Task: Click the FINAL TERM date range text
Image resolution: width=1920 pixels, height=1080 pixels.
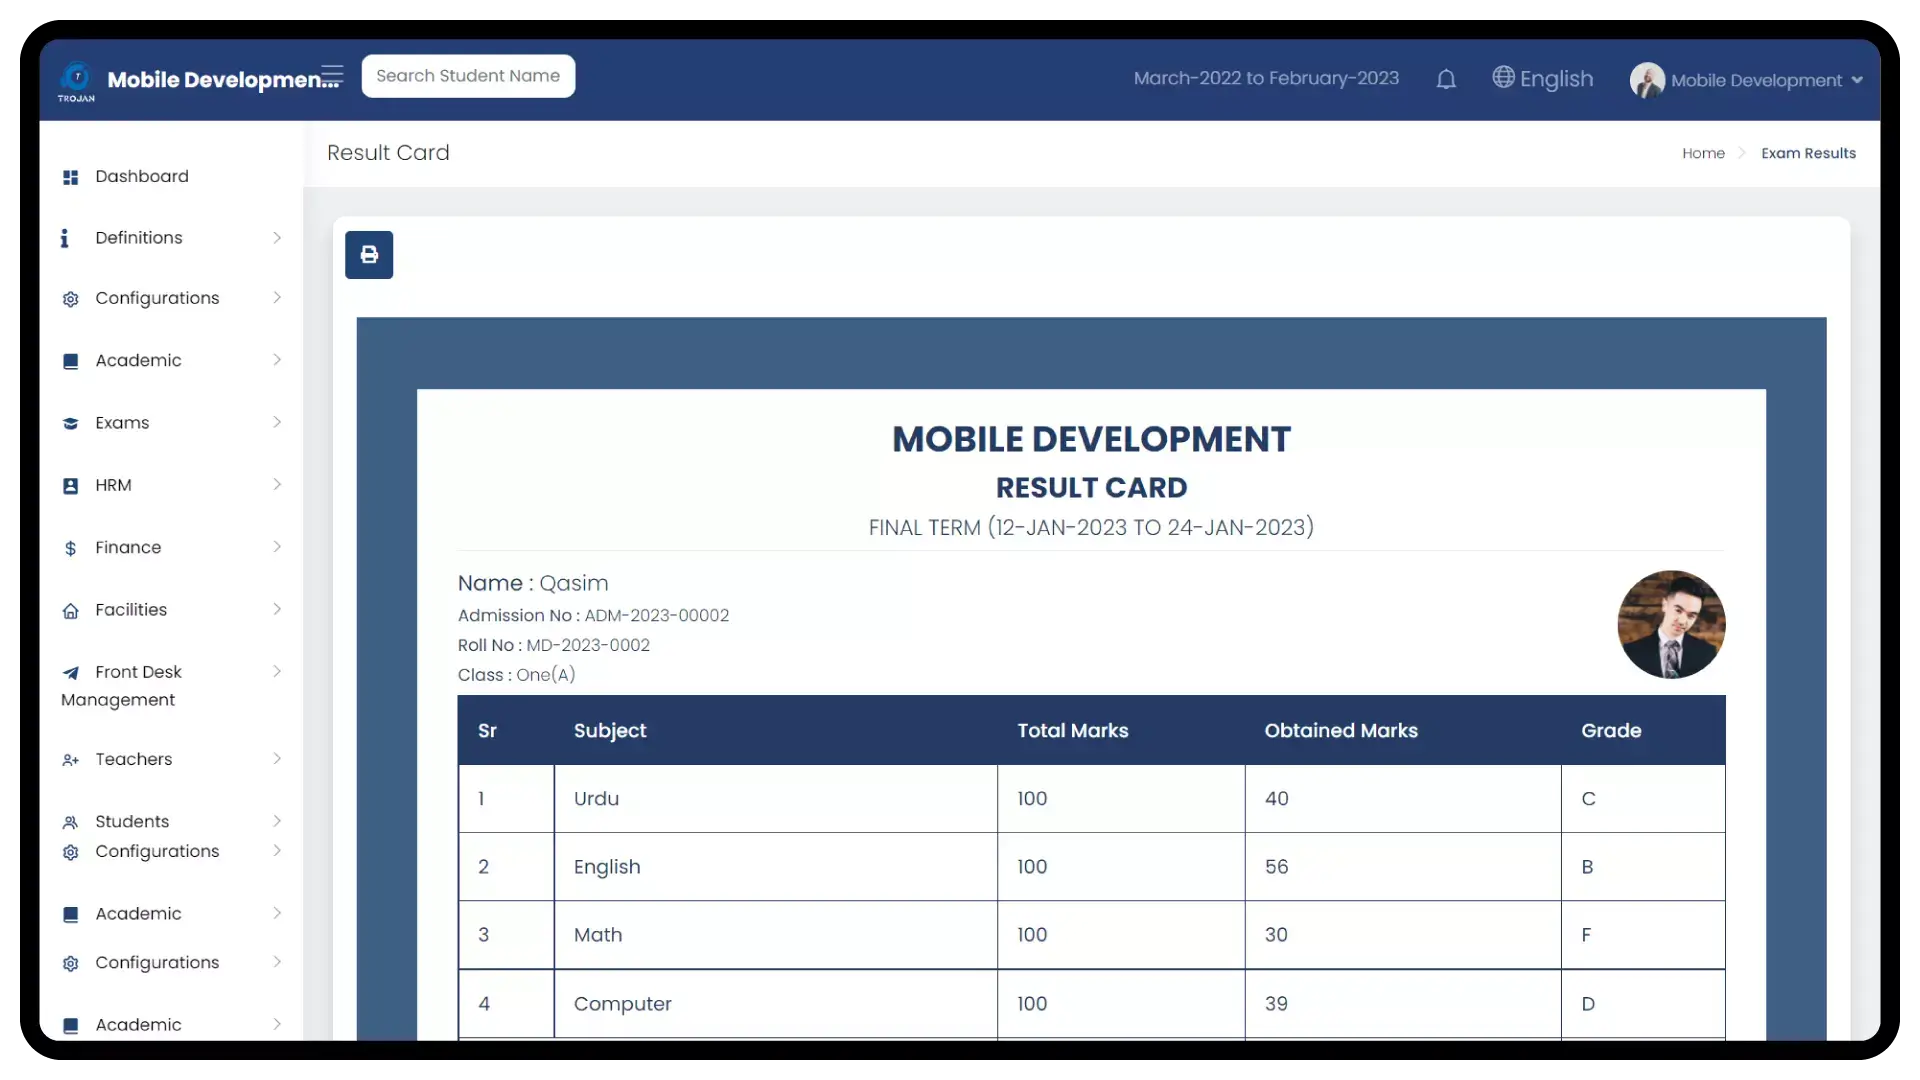Action: 1091,527
